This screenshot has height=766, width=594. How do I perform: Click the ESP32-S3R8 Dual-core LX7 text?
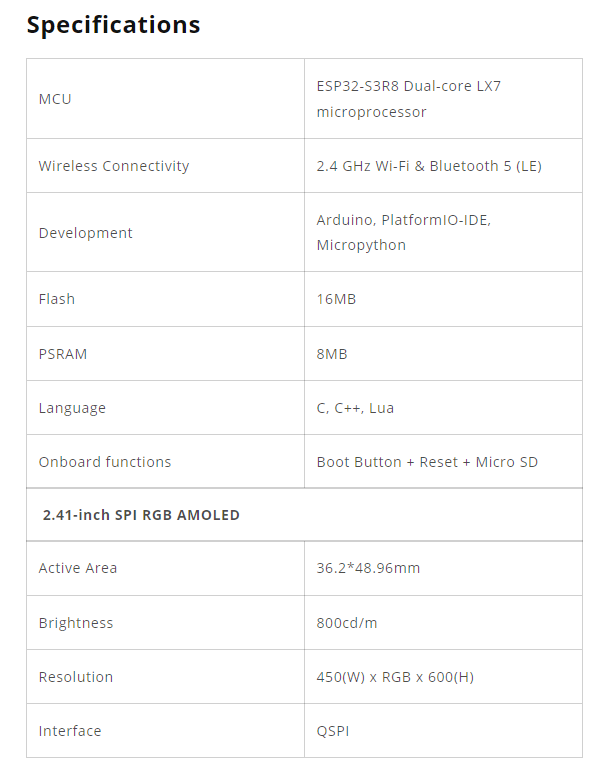pos(409,86)
